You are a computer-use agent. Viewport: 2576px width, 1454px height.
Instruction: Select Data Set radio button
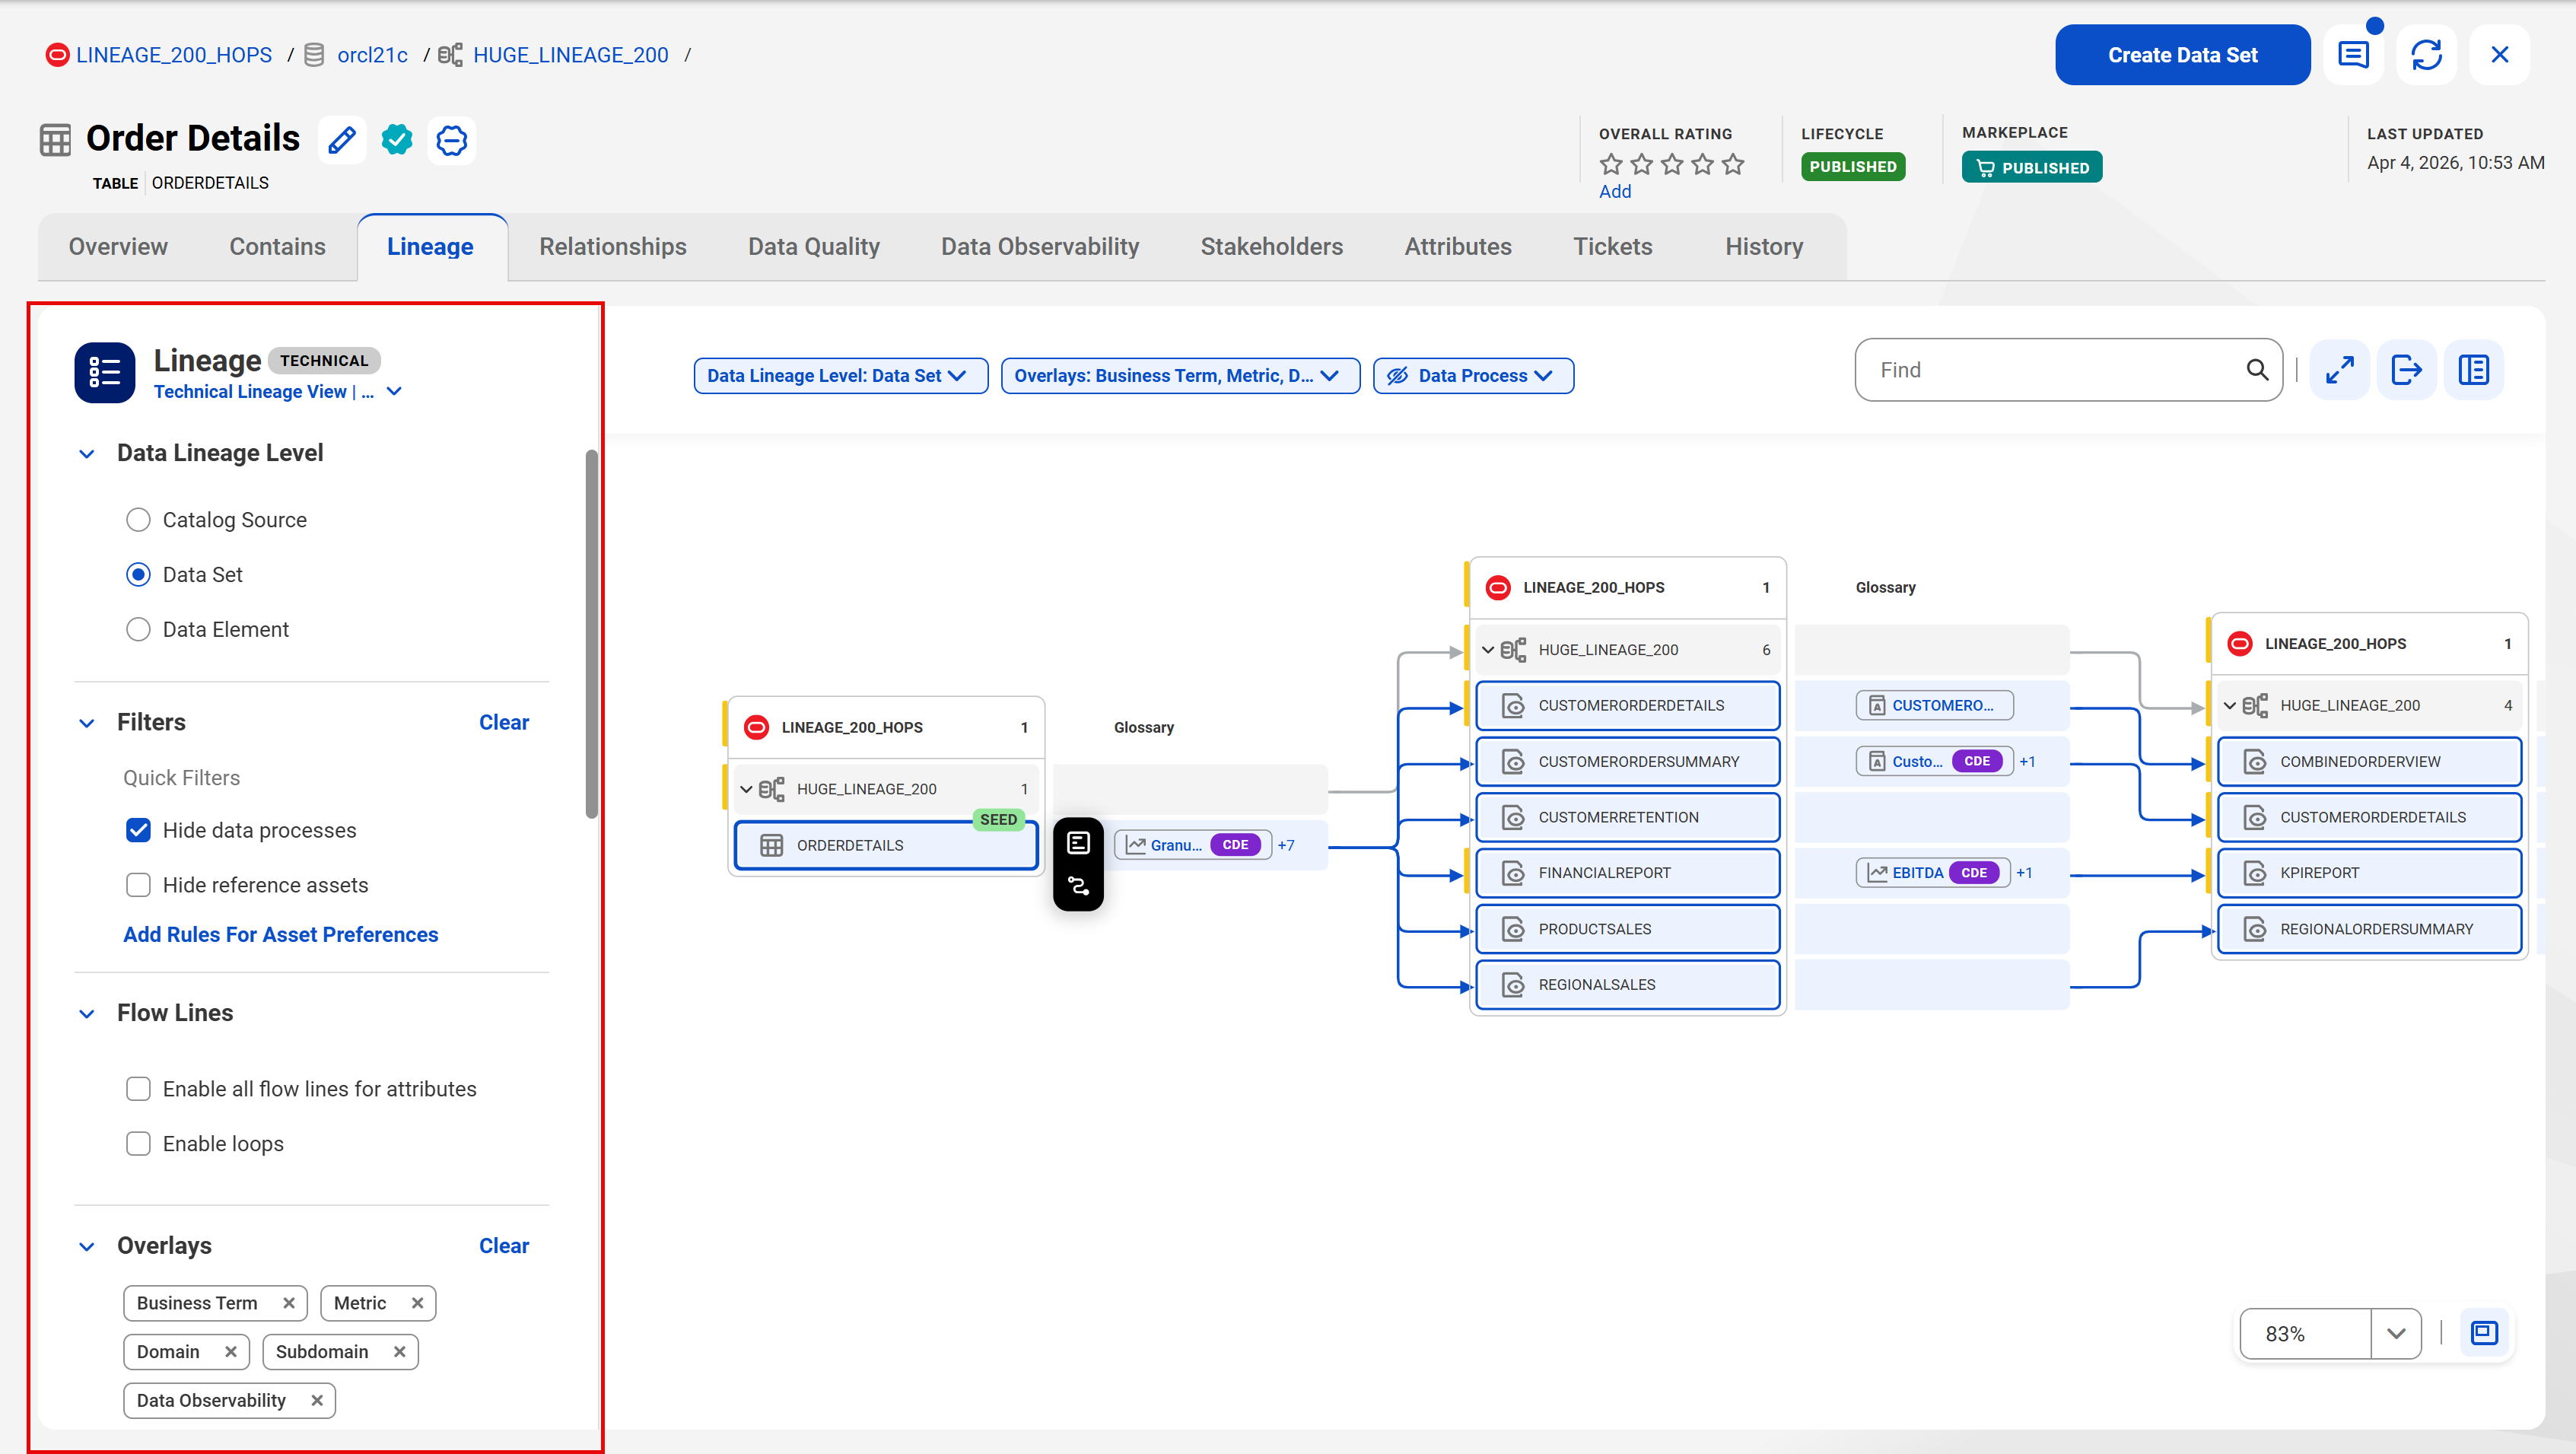(x=138, y=575)
